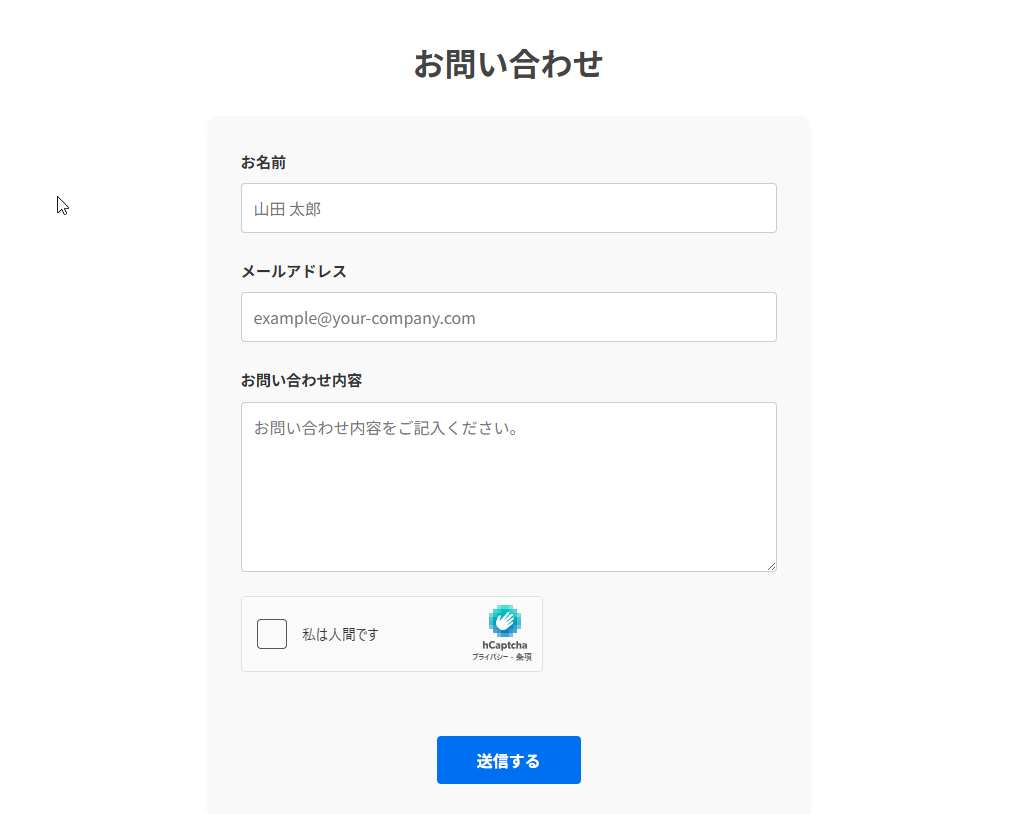Focus the お名前 text input field
The image size is (1030, 814).
coord(508,208)
